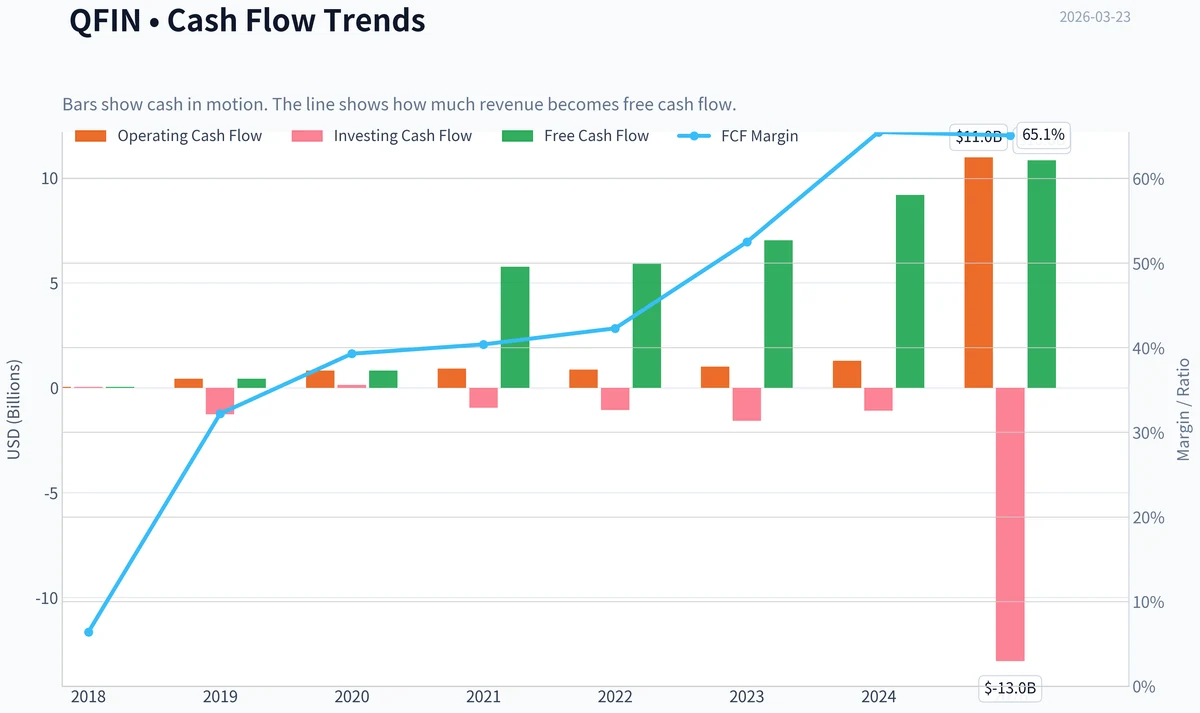Click the tall pink investing bar below zero
The height and width of the screenshot is (713, 1200).
click(1010, 524)
